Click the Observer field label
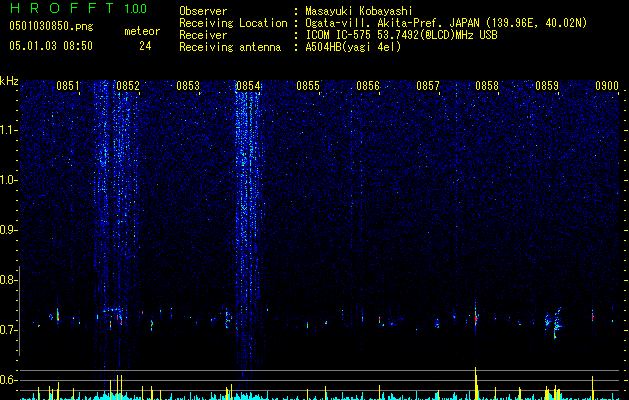Viewport: 629px width, 400px height. click(x=203, y=11)
